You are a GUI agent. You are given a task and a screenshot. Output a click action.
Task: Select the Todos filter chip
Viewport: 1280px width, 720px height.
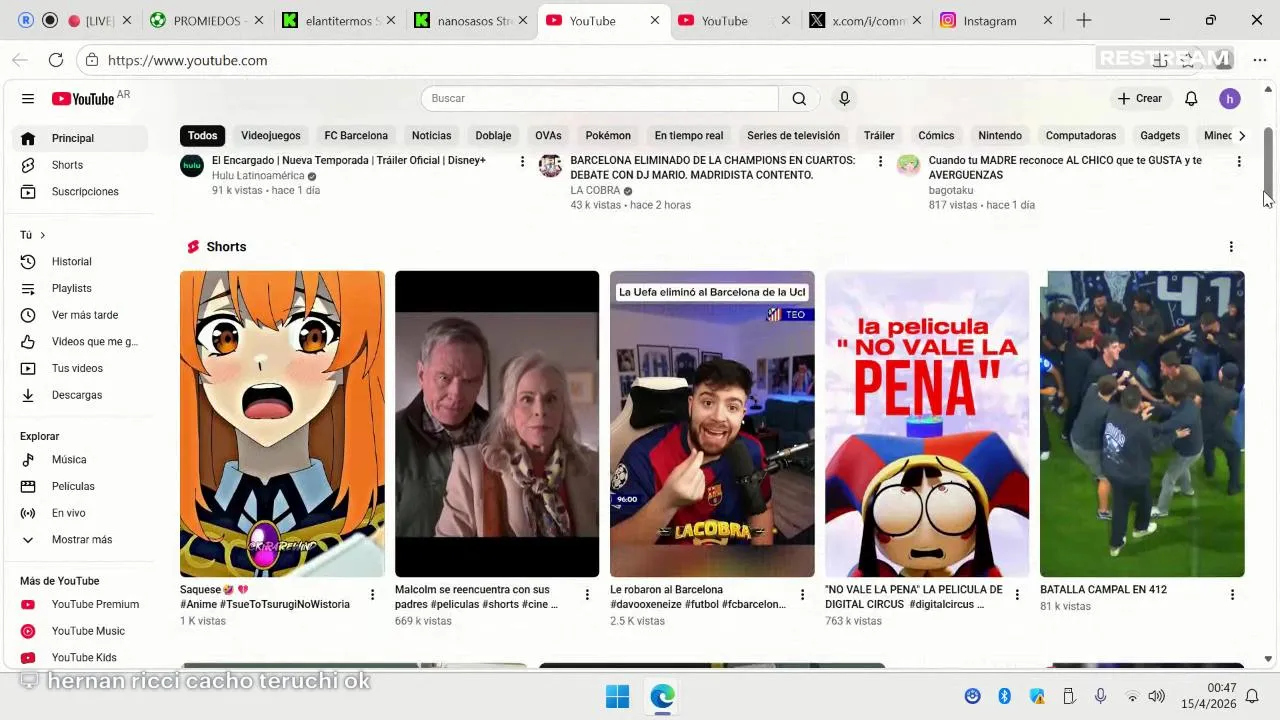point(202,135)
